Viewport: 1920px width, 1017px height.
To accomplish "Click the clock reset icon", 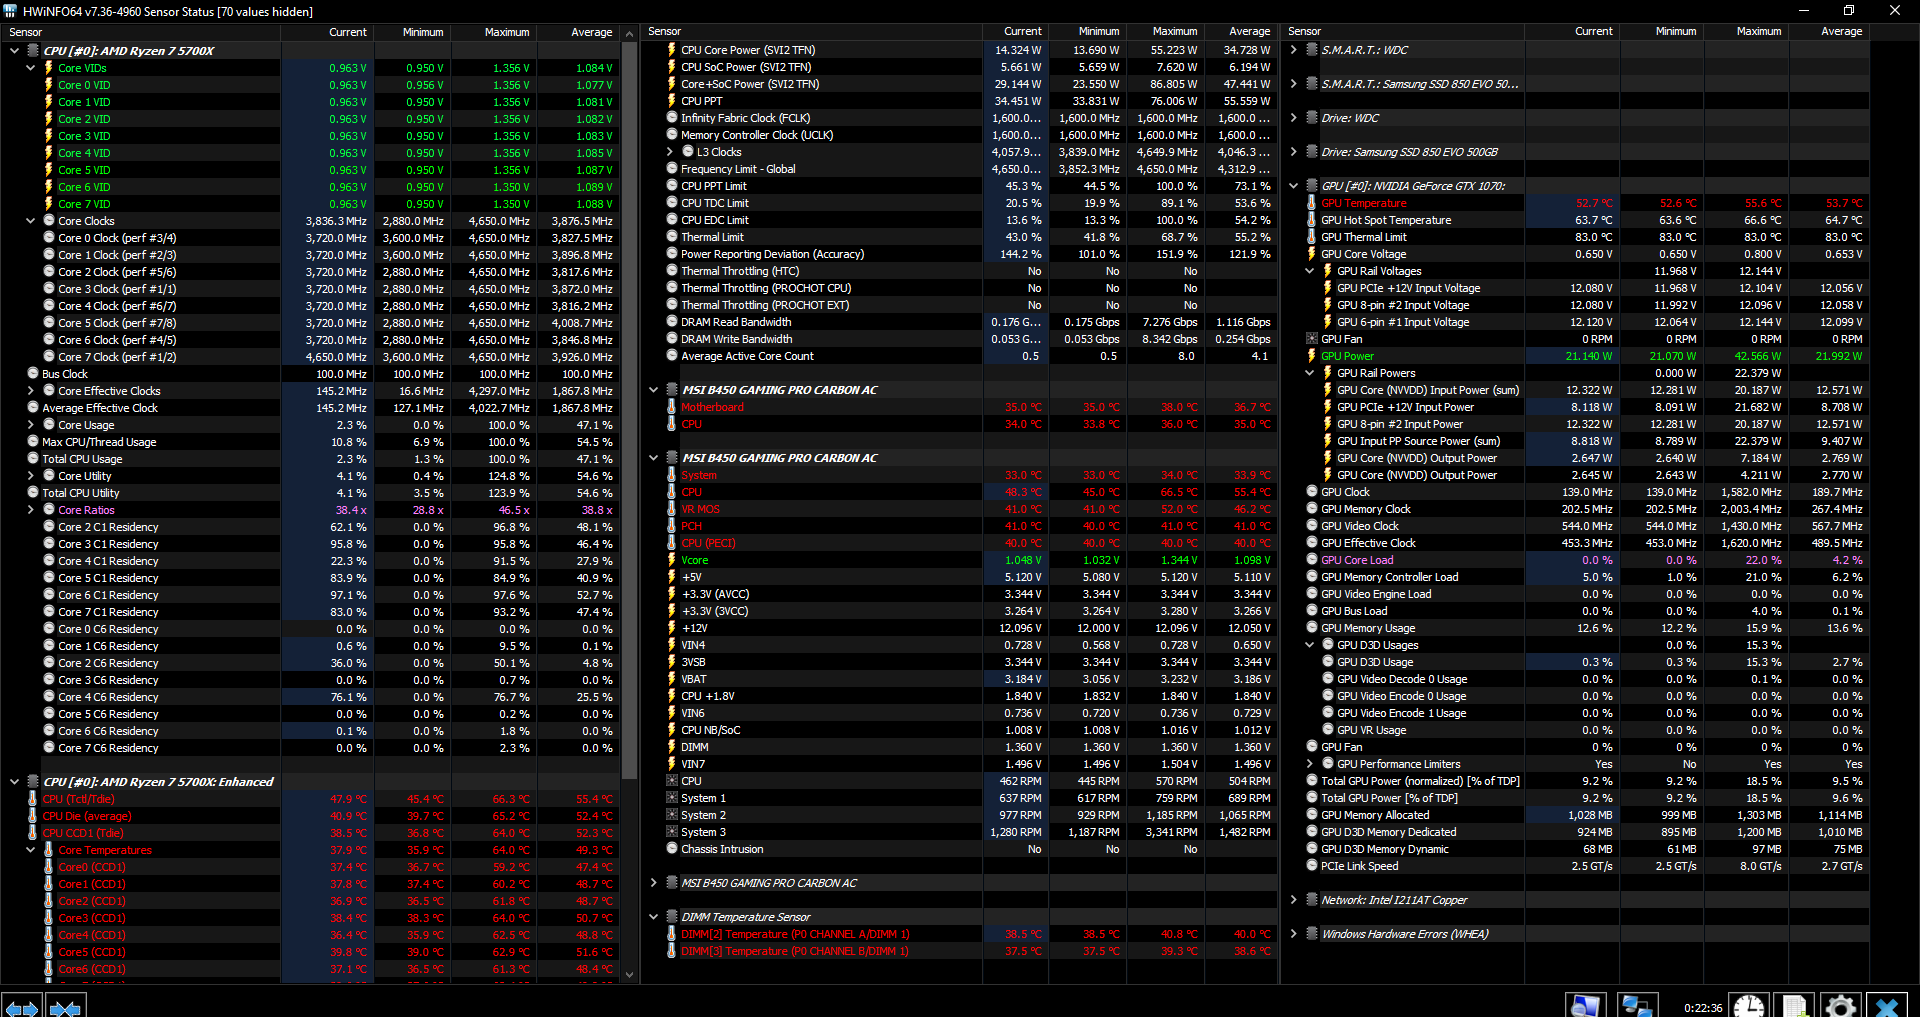I will coord(1749,1006).
